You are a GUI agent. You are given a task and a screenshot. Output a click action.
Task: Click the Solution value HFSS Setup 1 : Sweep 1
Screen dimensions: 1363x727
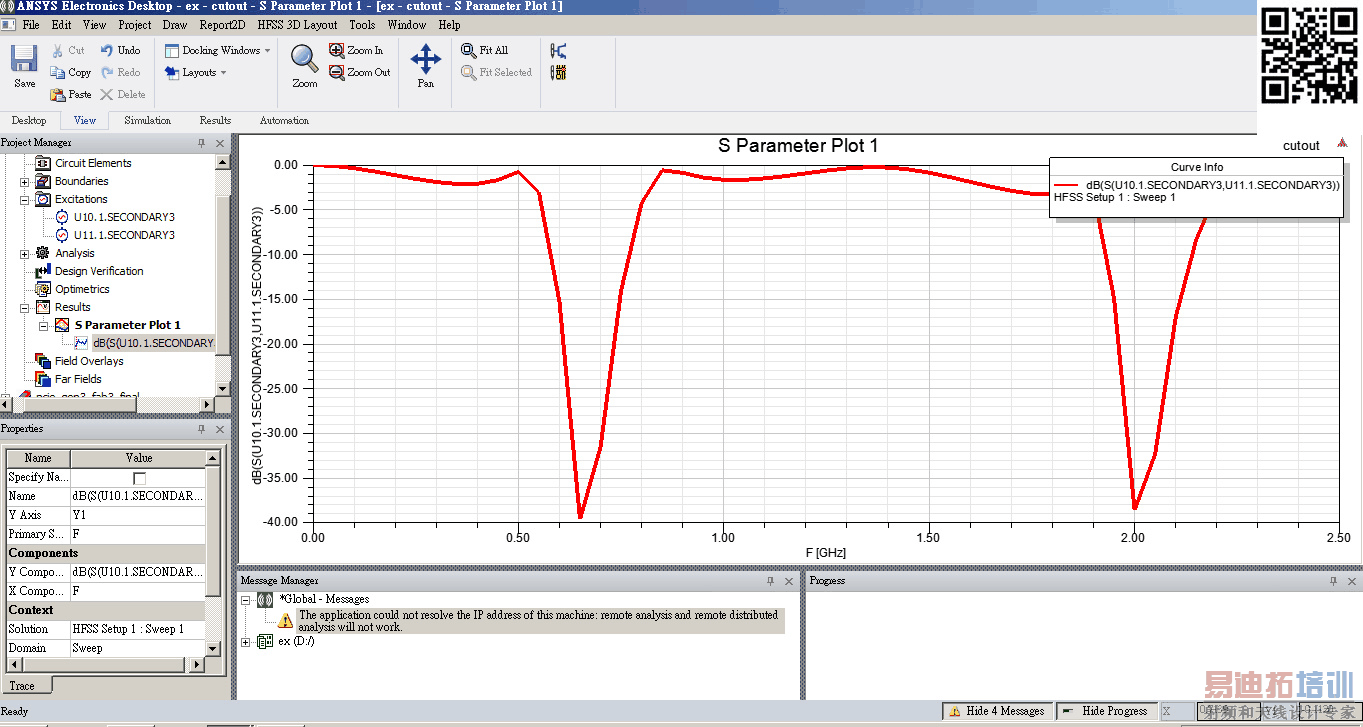coord(138,629)
